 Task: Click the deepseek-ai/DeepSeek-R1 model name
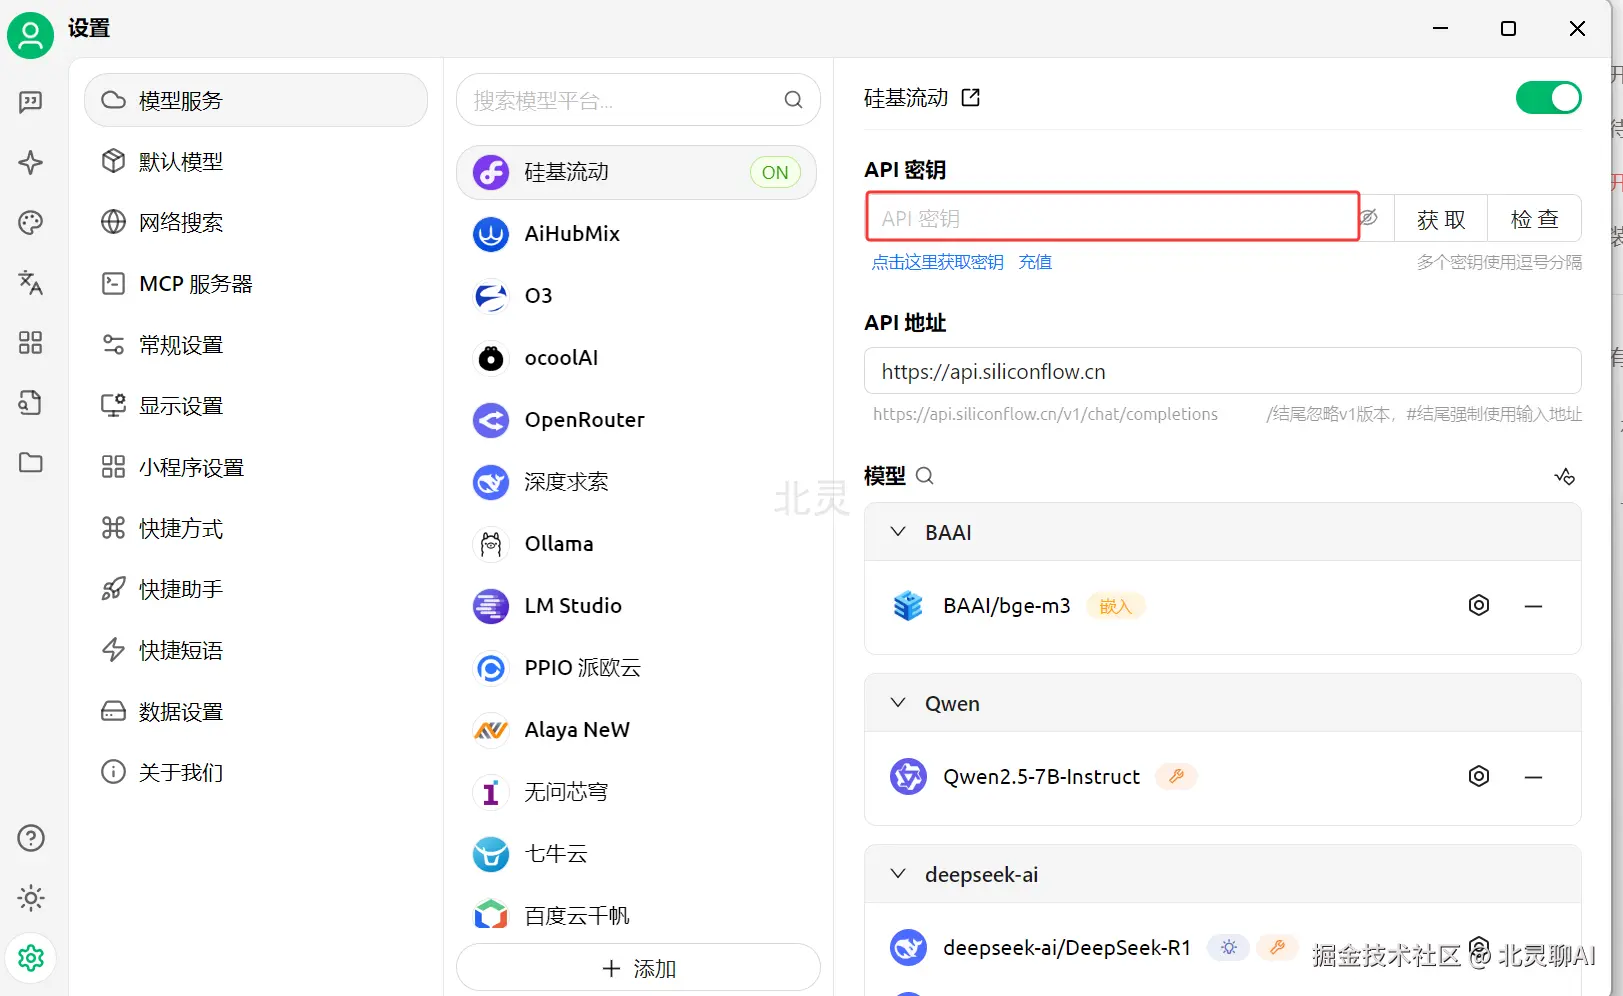pos(1067,948)
